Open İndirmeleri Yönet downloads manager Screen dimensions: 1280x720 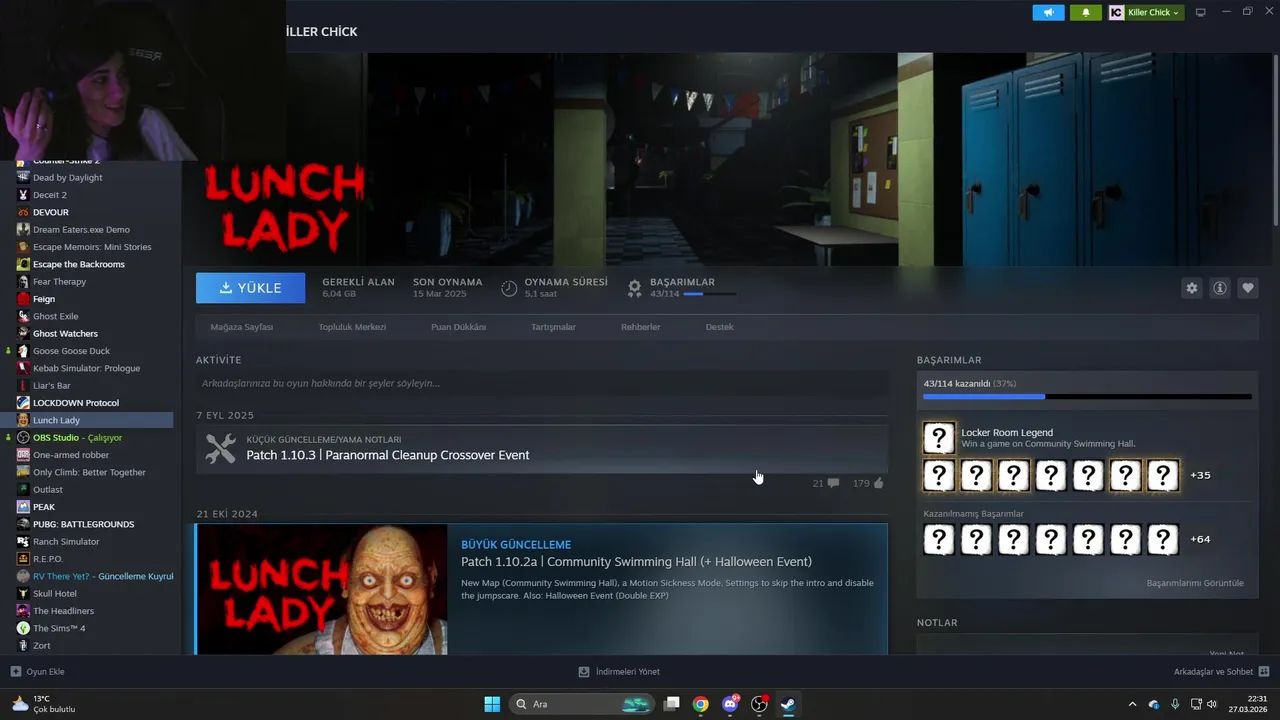(619, 672)
